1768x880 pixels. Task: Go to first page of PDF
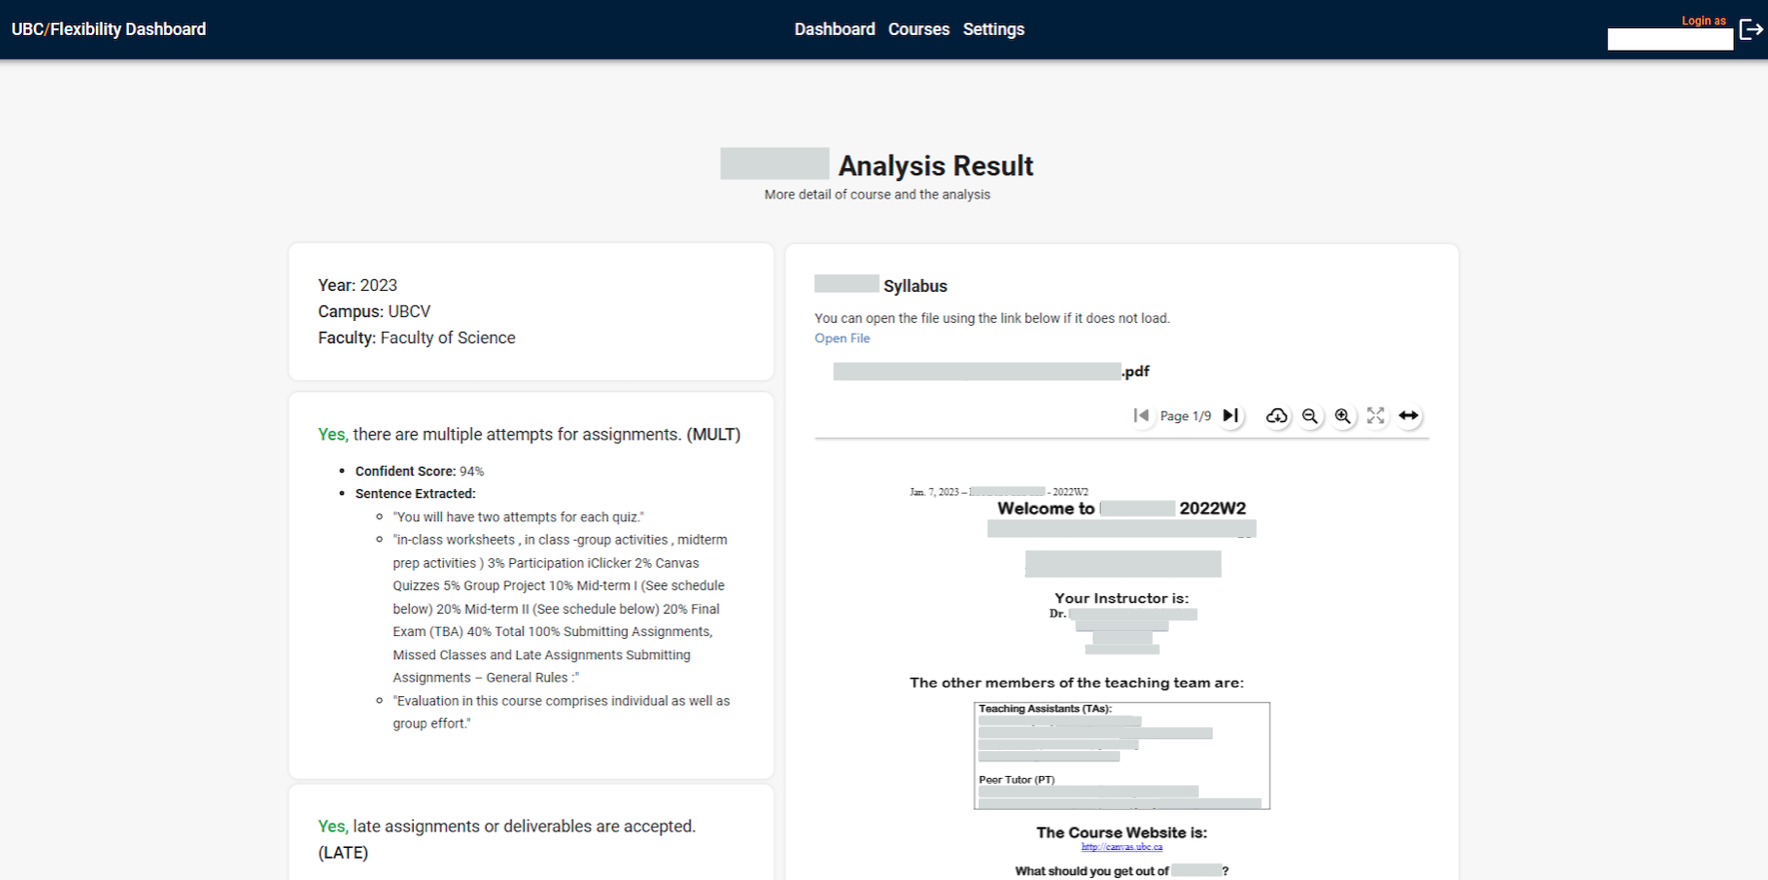pyautogui.click(x=1141, y=415)
